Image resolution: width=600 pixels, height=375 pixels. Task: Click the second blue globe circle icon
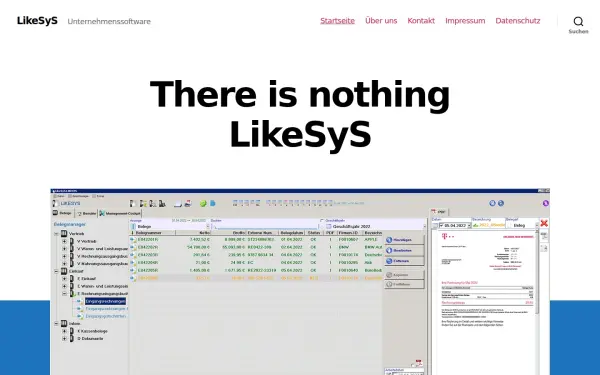pyautogui.click(x=501, y=203)
